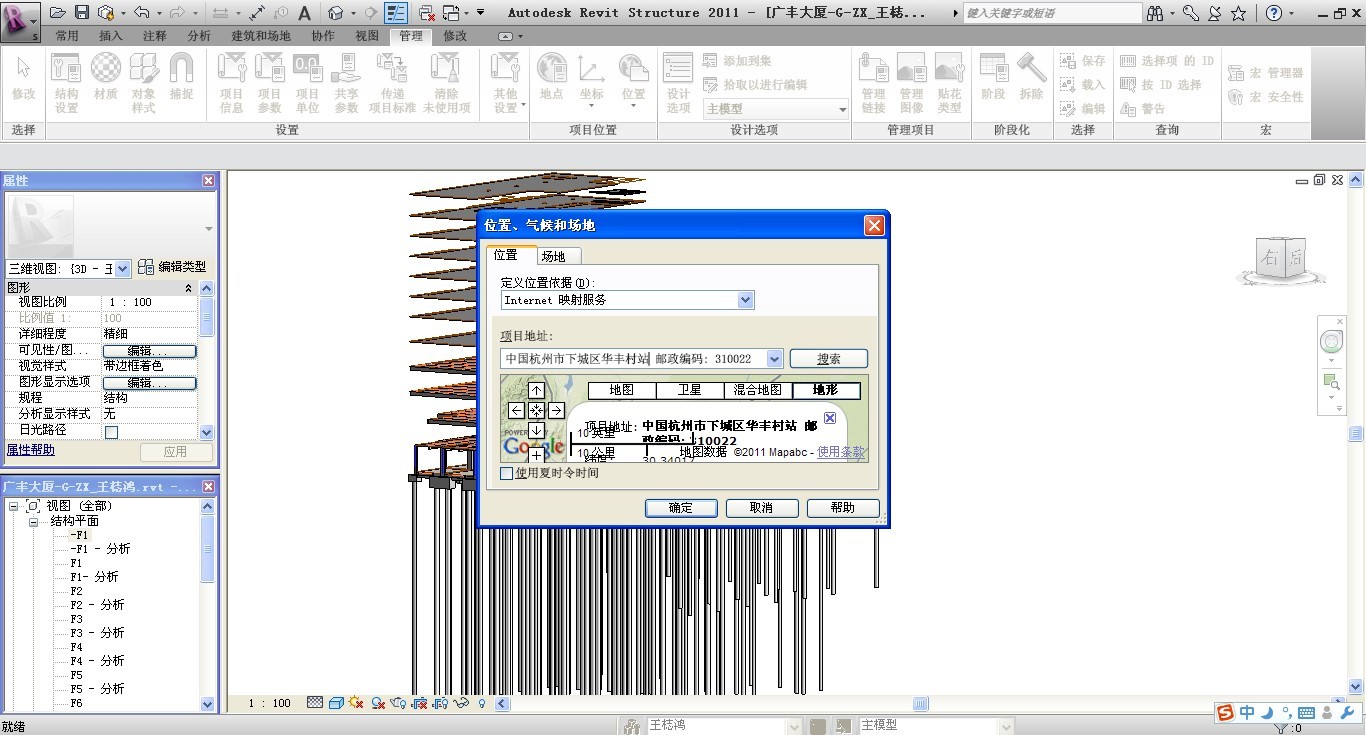The width and height of the screenshot is (1366, 735).
Task: Pan the map right with arrow button
Action: coord(556,410)
